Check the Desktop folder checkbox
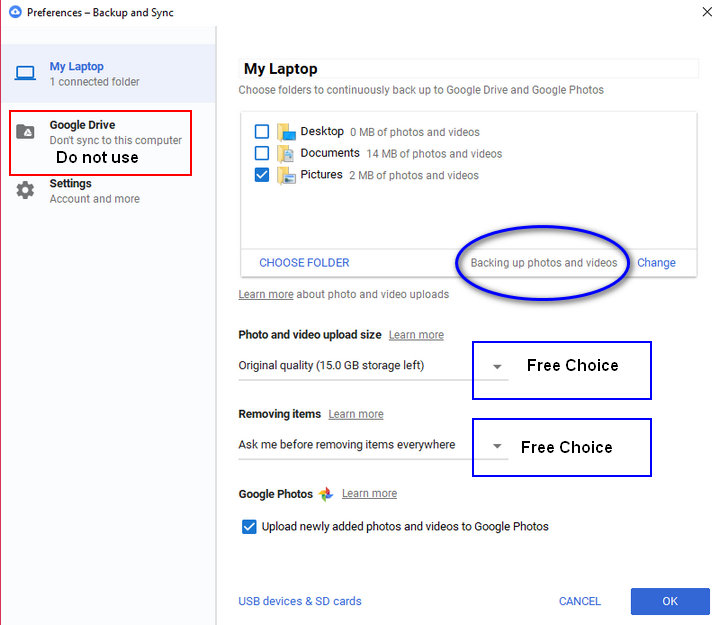The width and height of the screenshot is (720, 625). point(262,131)
